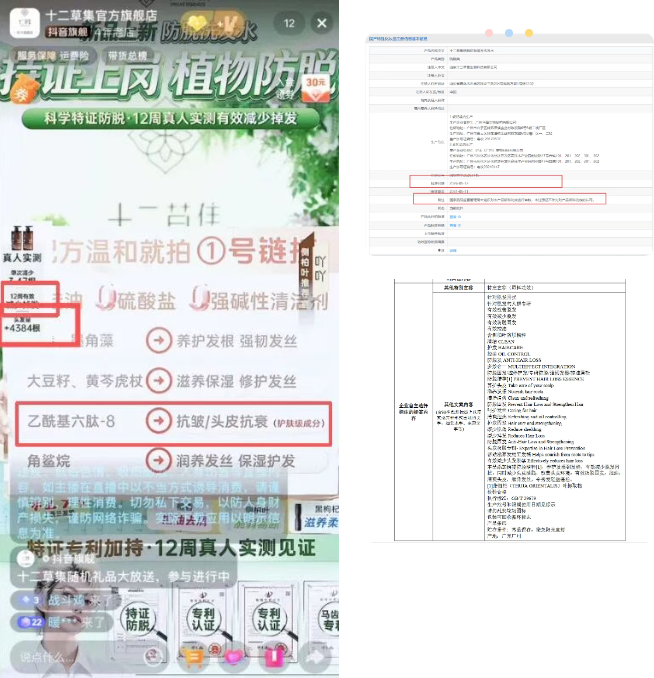The height and width of the screenshot is (678, 654).
Task: Open the pink gift box icon
Action: pos(274,657)
